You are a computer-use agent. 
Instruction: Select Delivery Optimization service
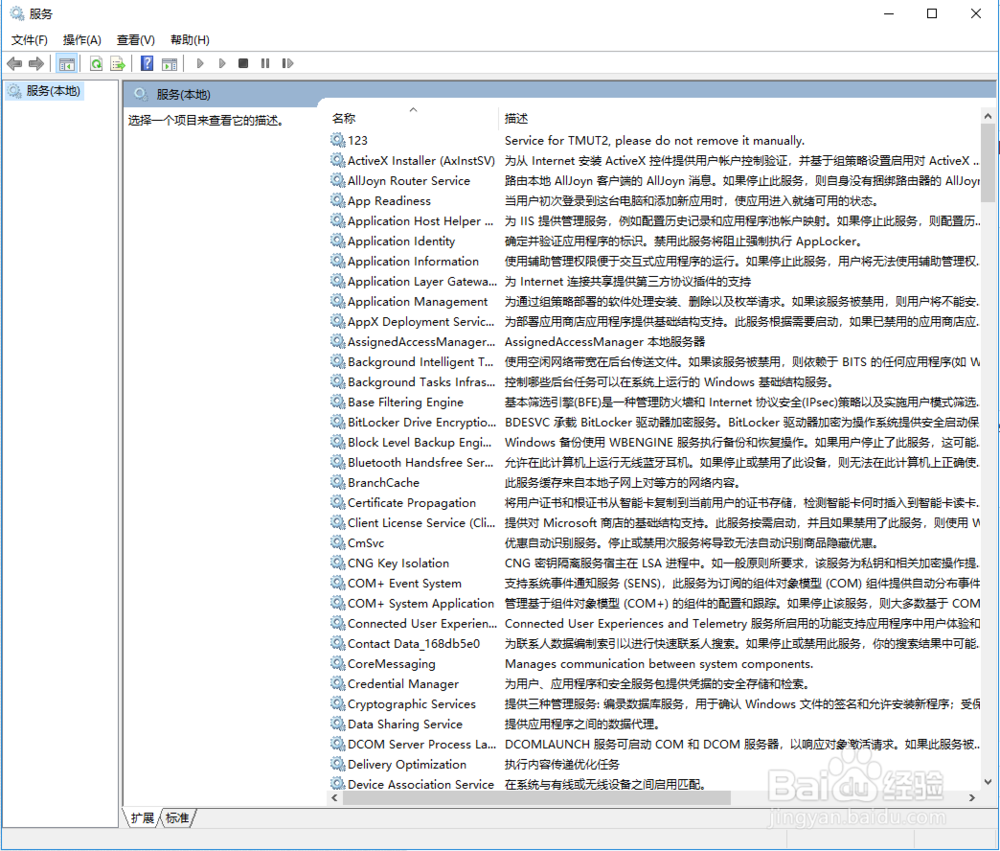click(x=655, y=764)
